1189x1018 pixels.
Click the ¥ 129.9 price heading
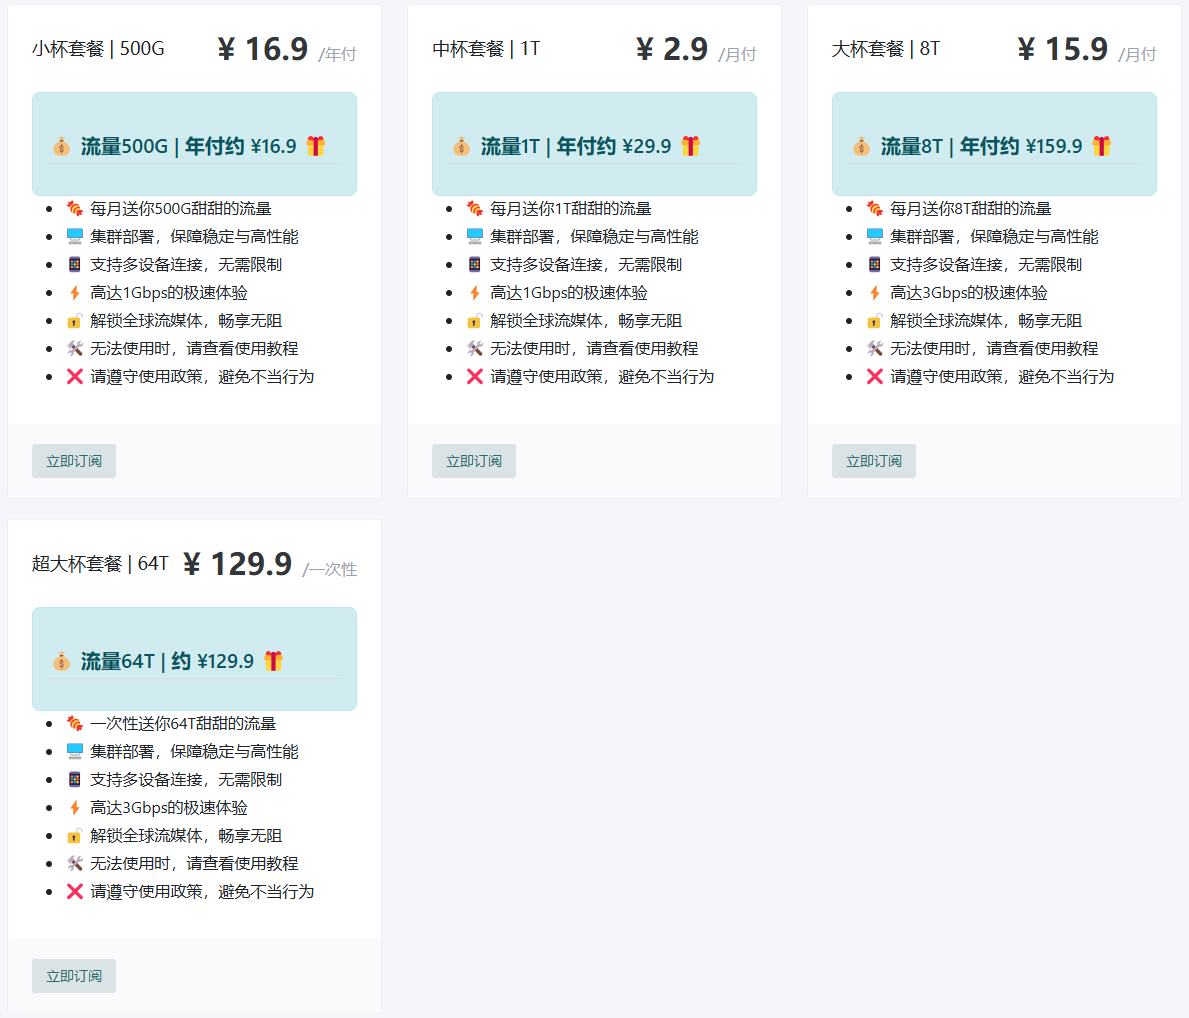point(237,565)
